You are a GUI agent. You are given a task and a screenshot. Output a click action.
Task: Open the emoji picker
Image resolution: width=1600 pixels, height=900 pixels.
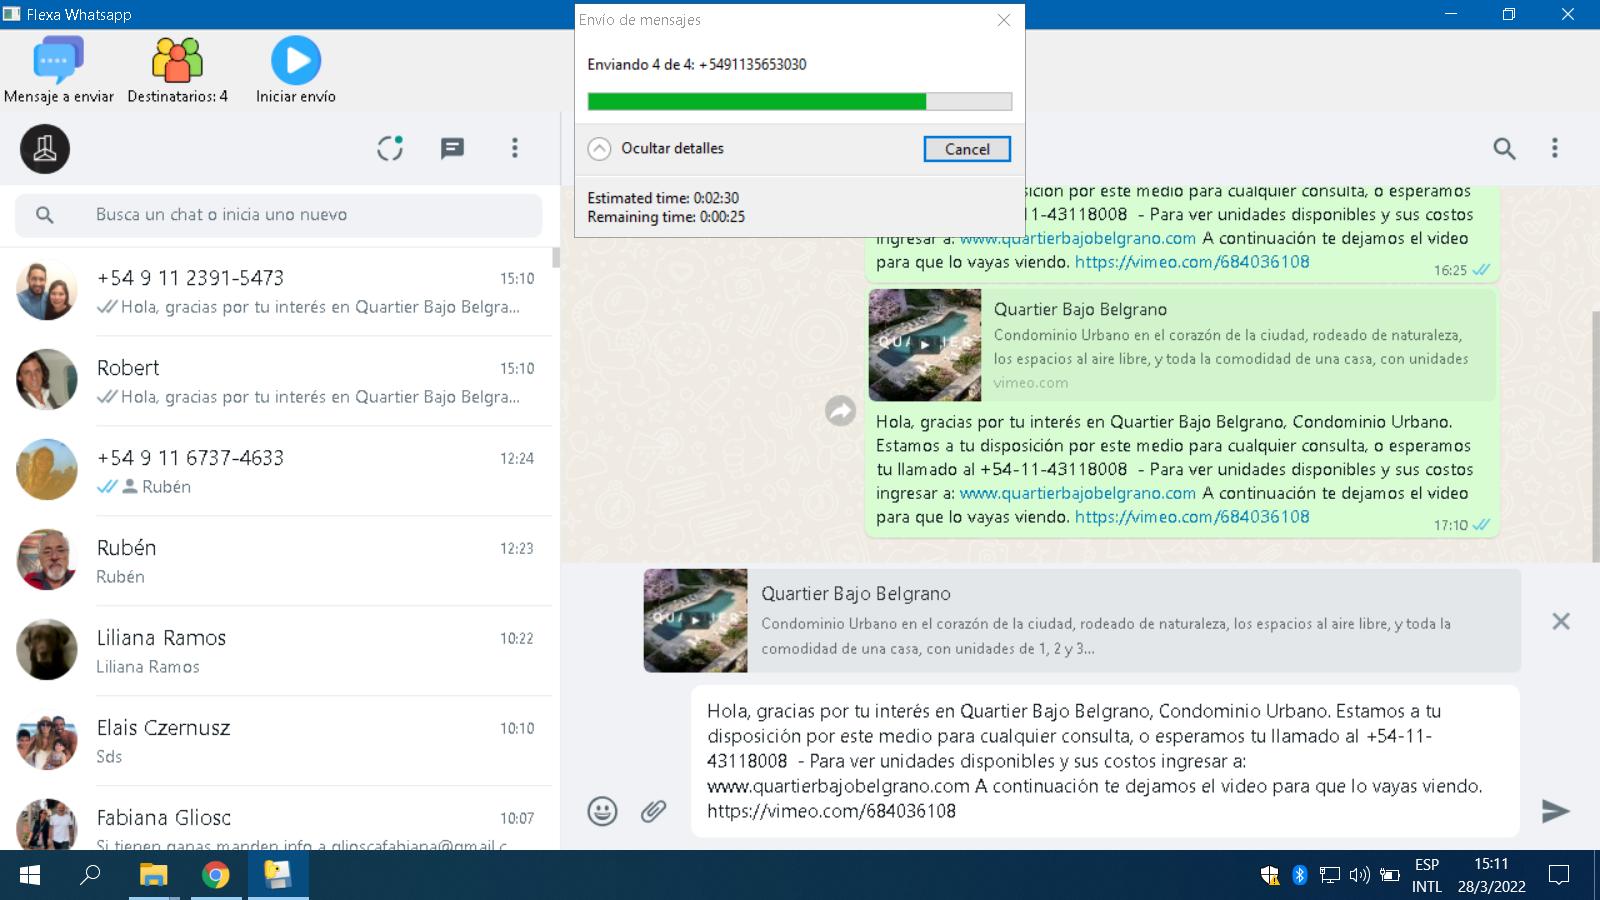602,811
